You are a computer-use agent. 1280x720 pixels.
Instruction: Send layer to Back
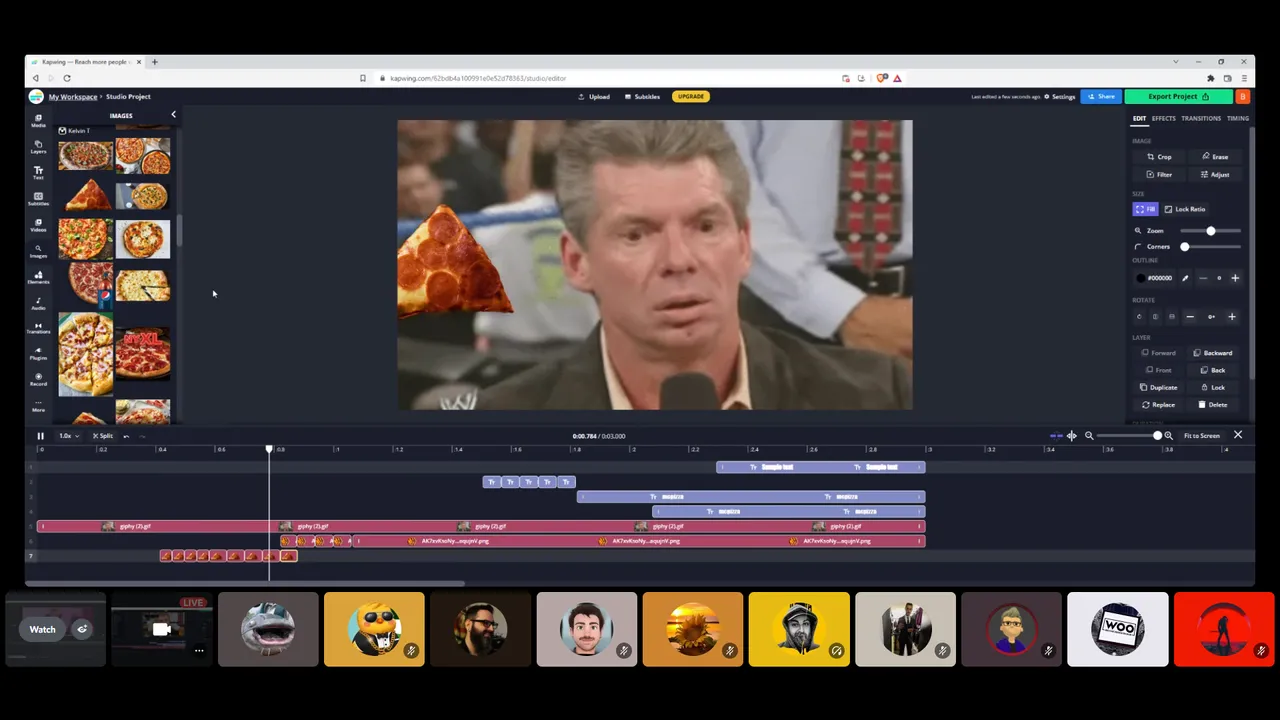(x=1213, y=370)
